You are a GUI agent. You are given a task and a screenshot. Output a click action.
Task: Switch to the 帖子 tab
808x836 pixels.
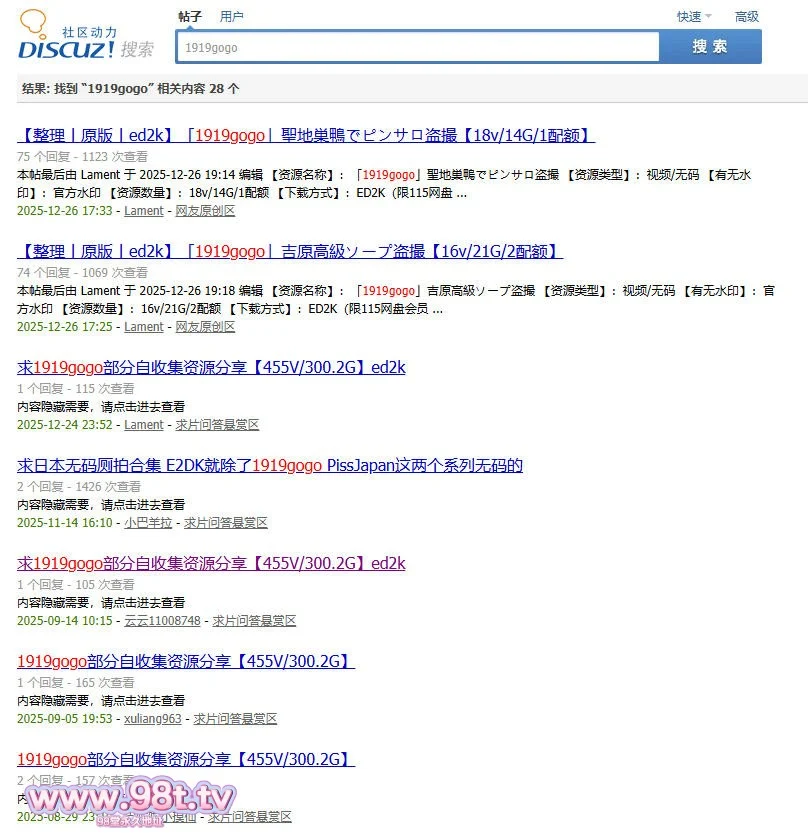click(x=190, y=16)
